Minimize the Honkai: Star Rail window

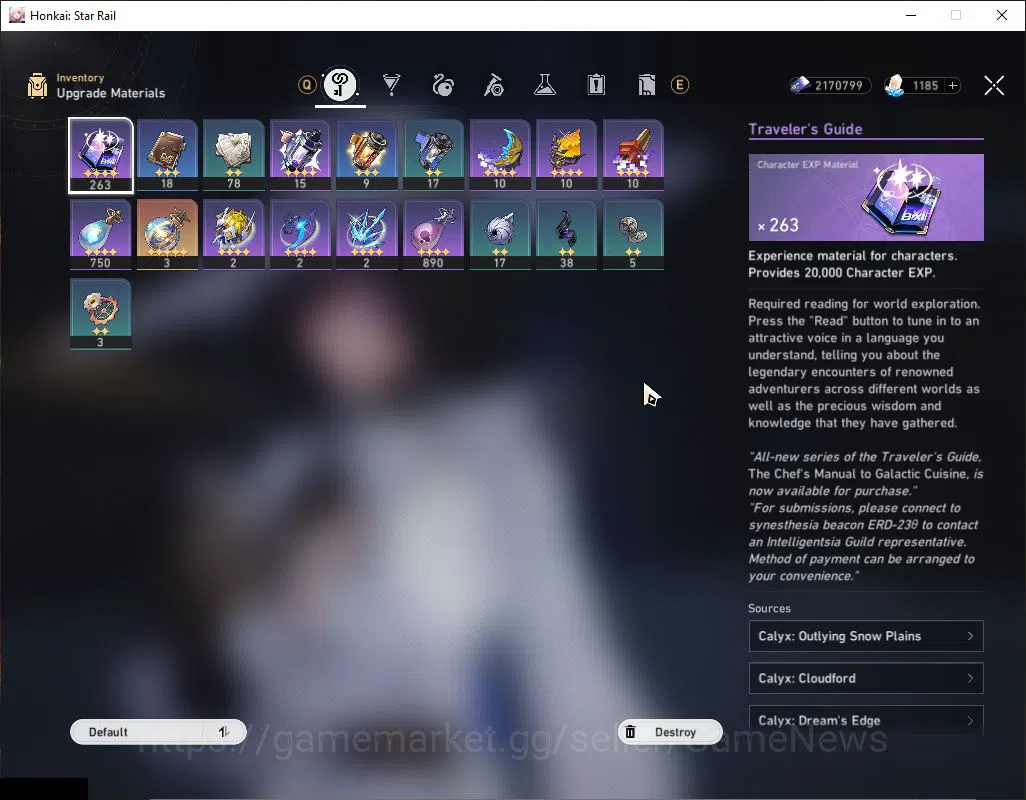(x=910, y=15)
